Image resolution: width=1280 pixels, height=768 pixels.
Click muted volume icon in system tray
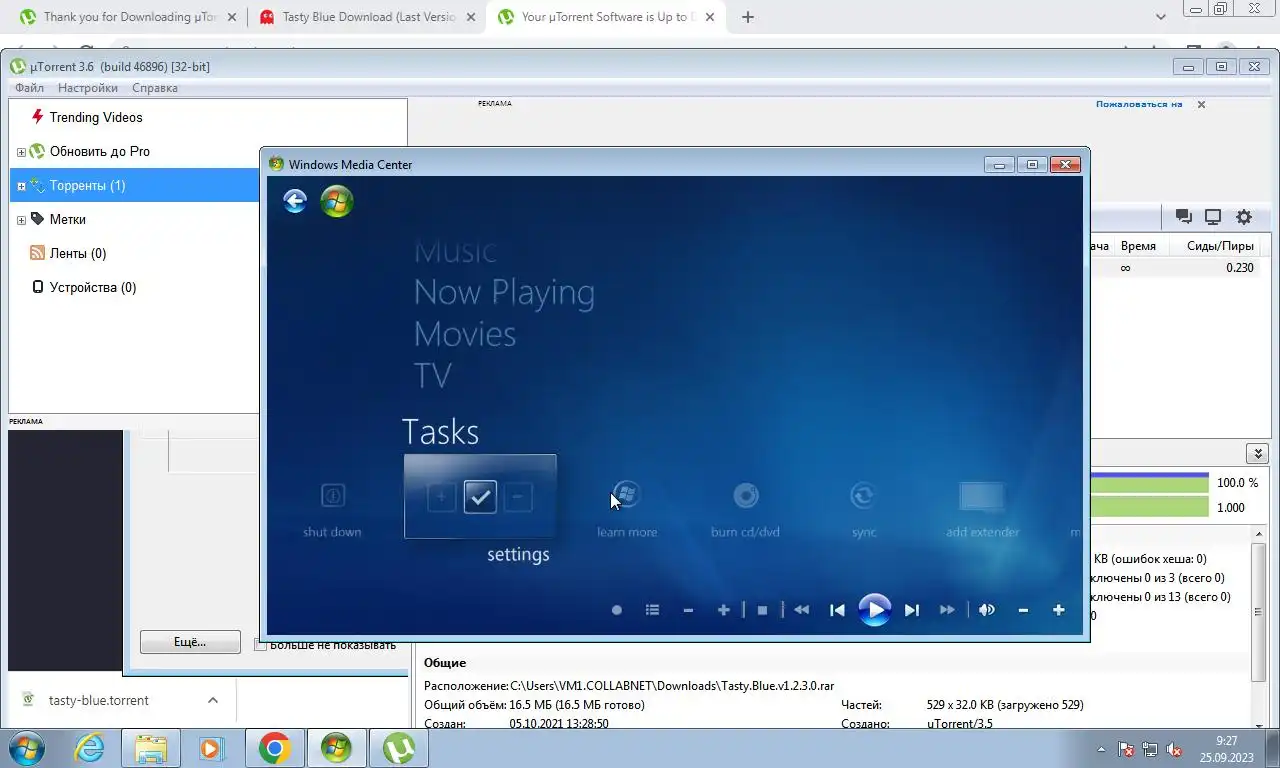[x=1175, y=749]
